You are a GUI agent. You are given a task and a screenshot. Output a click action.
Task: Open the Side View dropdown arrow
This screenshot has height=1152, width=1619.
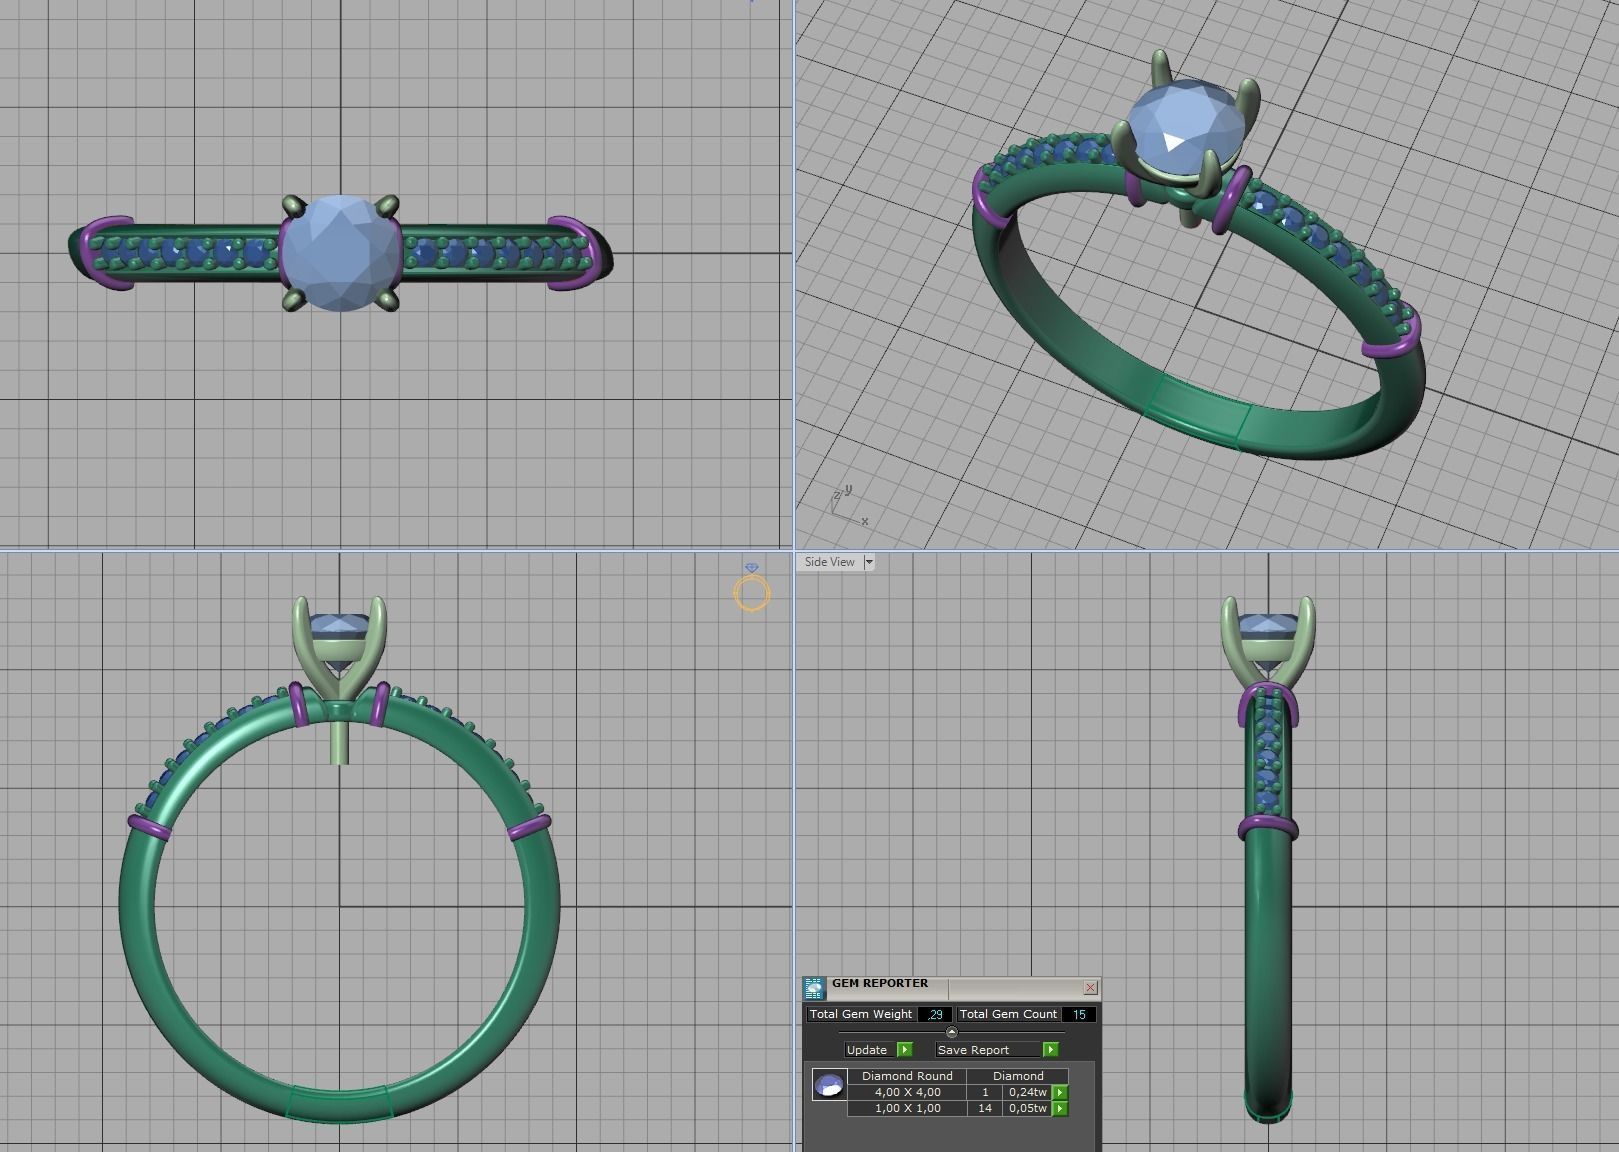point(869,562)
